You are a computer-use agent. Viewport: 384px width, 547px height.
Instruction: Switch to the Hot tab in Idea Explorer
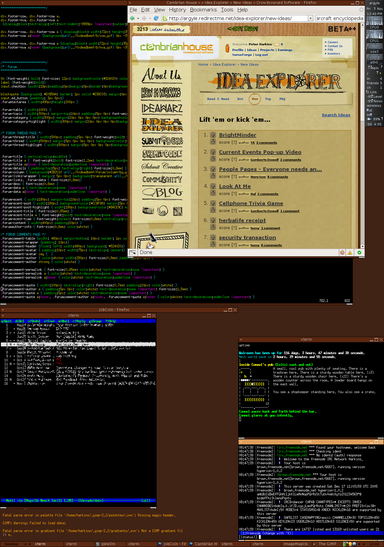click(240, 99)
